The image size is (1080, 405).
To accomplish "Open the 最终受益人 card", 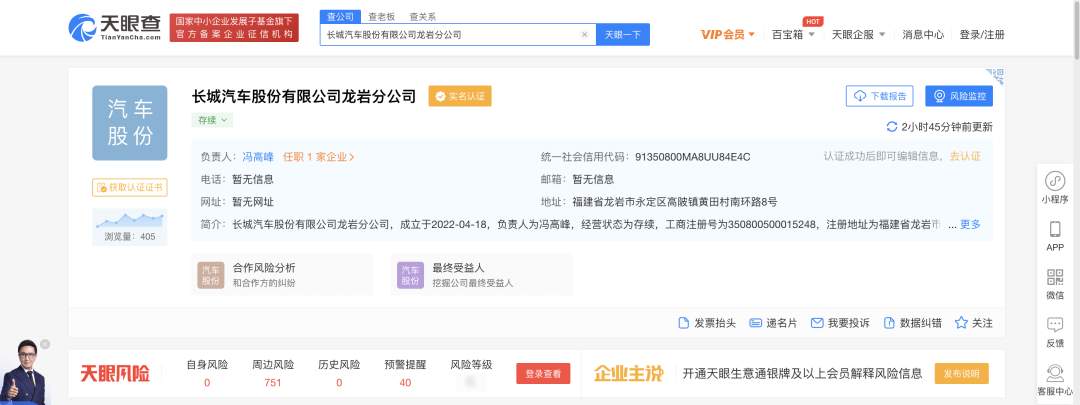I will pos(481,274).
